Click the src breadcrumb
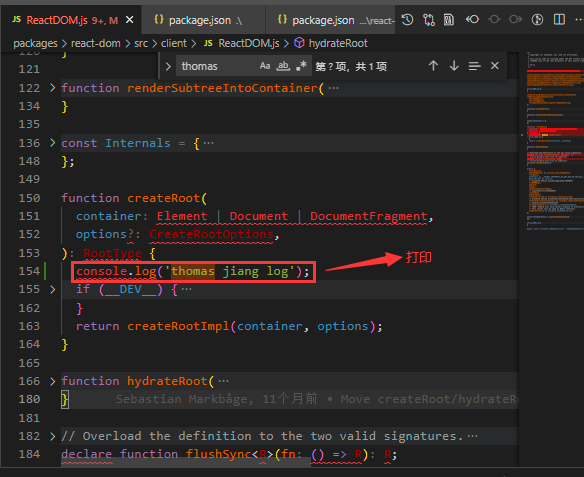The image size is (584, 477). [x=141, y=44]
